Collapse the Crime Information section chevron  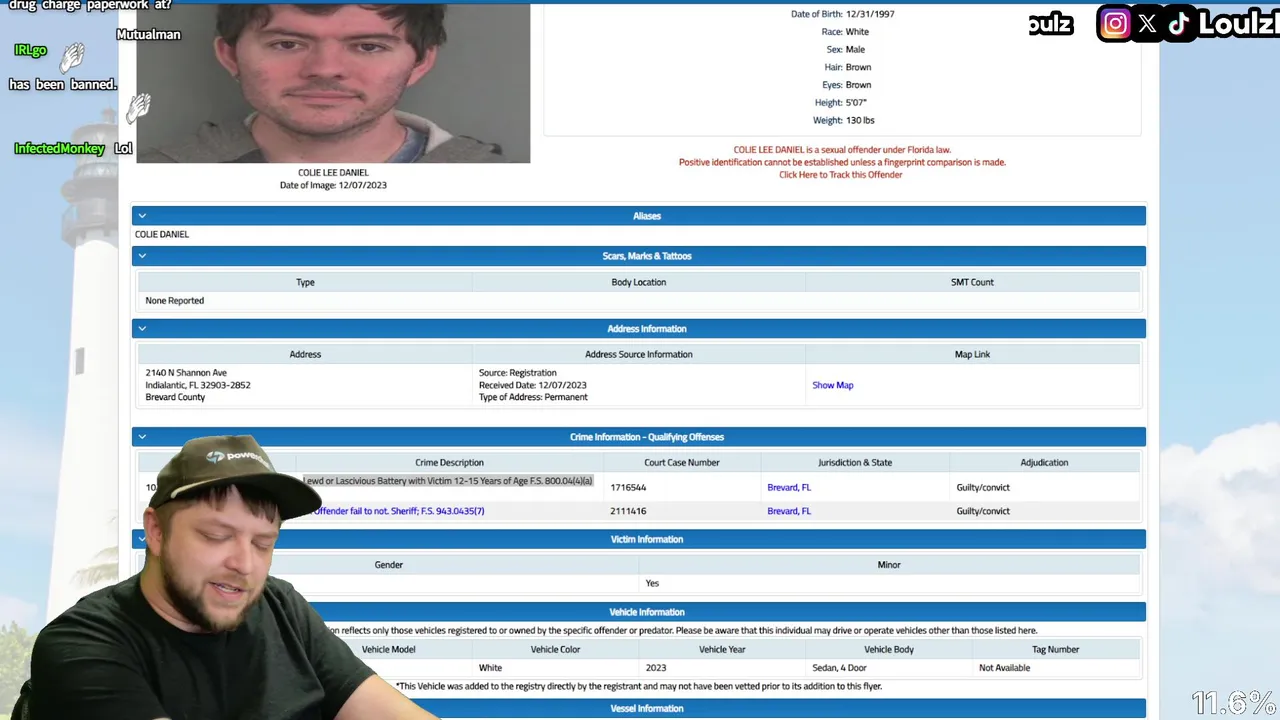[x=142, y=437]
